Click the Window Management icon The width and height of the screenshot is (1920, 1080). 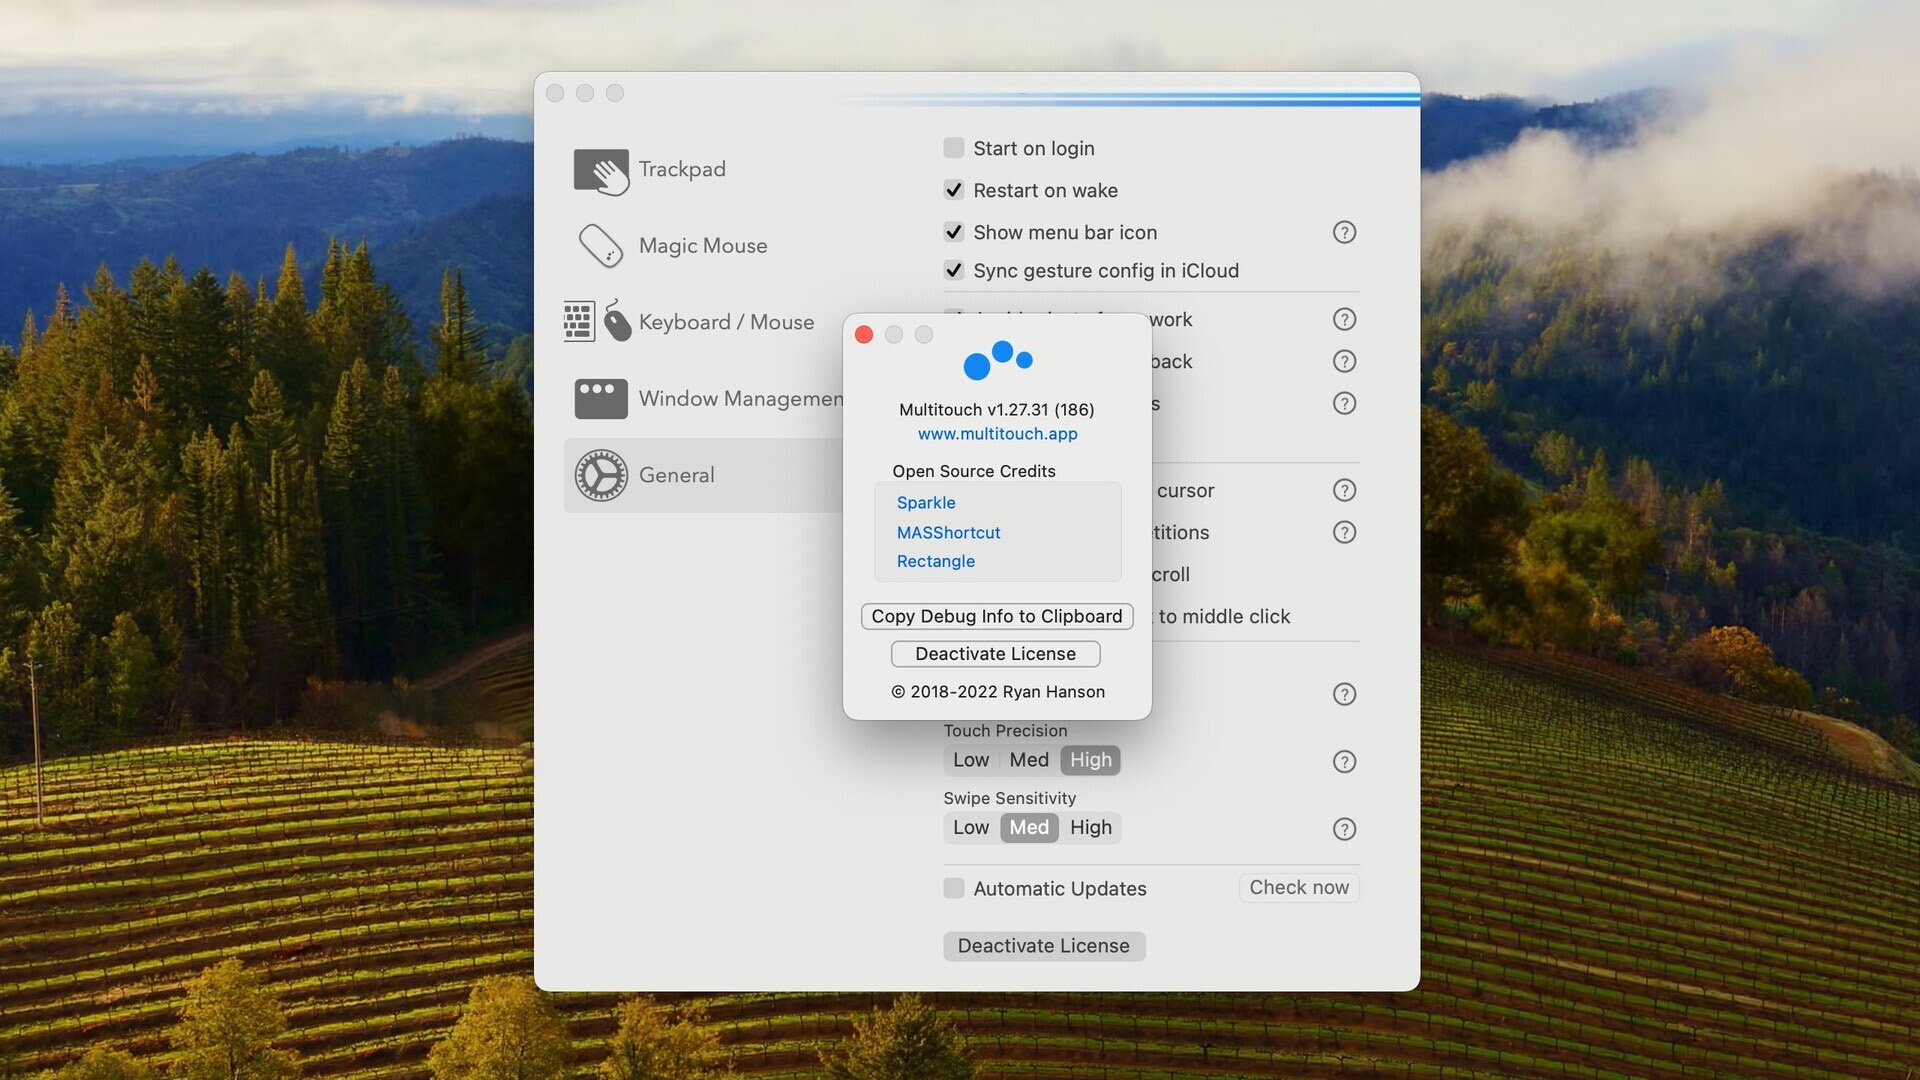601,398
